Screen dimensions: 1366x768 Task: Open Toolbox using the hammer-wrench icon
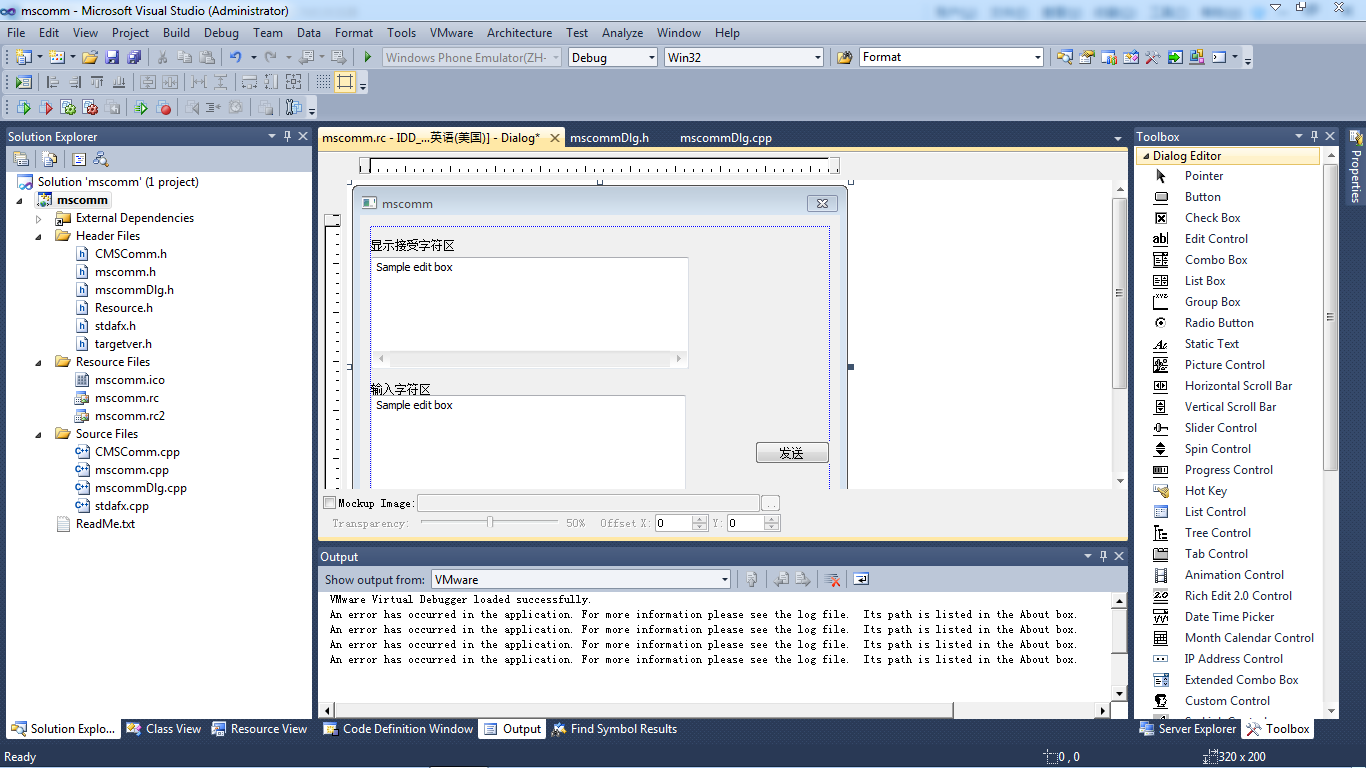click(x=1152, y=57)
